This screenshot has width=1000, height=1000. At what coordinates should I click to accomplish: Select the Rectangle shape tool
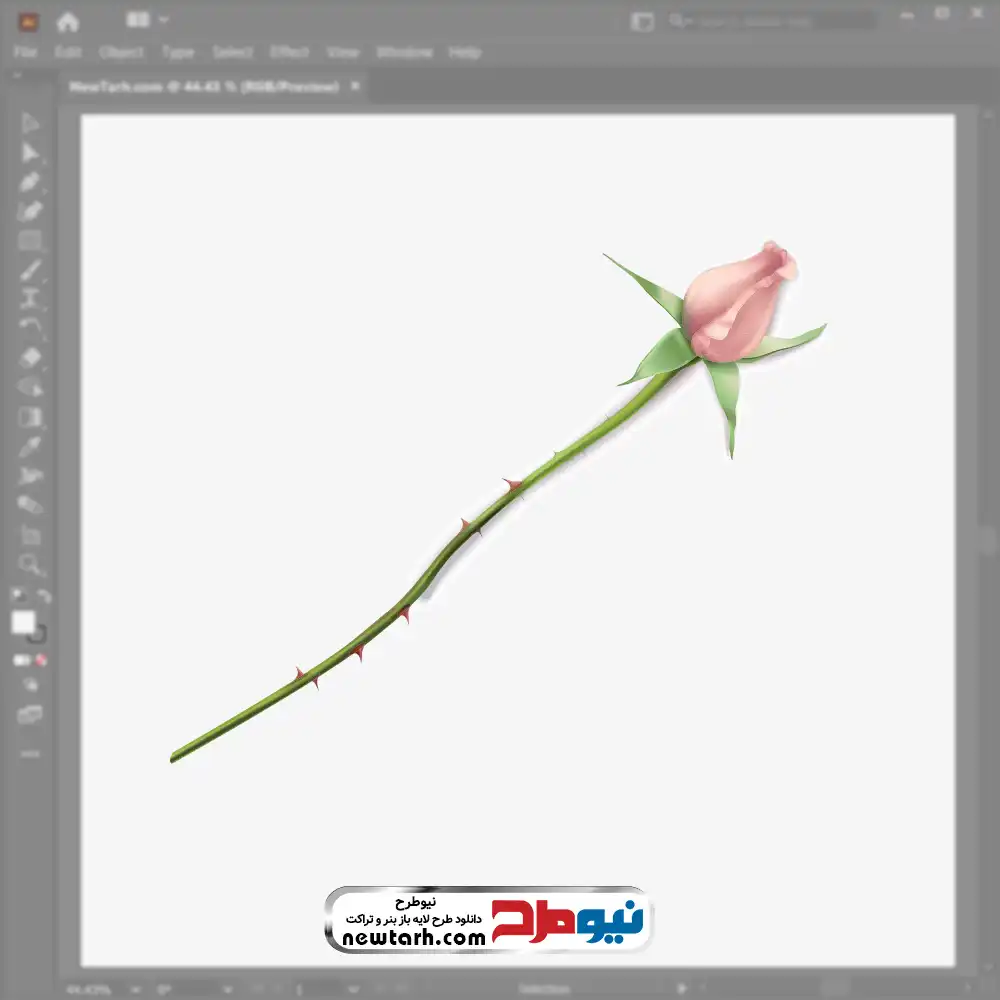[x=30, y=241]
